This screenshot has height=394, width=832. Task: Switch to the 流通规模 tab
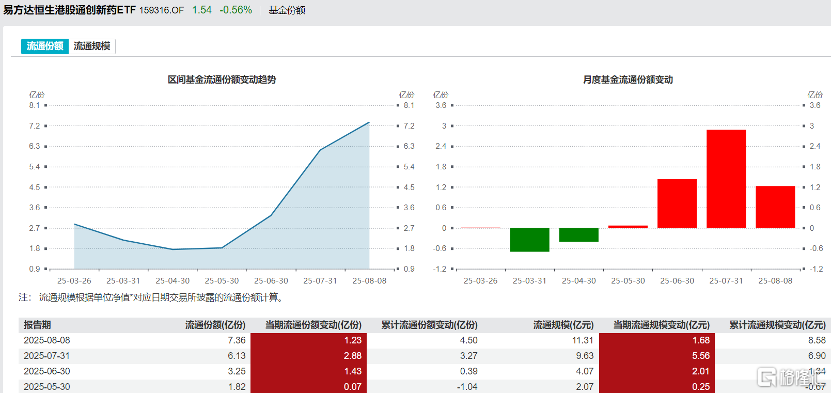click(x=92, y=46)
